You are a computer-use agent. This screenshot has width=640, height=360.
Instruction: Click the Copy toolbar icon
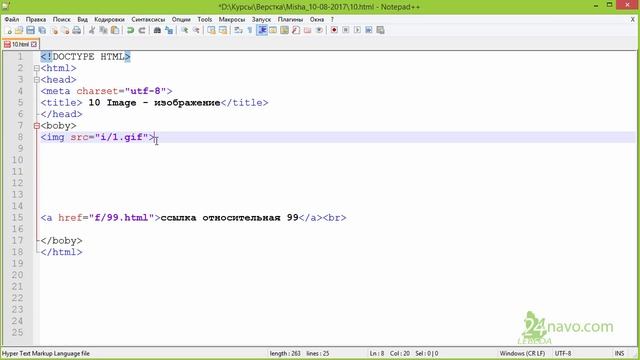[103, 30]
